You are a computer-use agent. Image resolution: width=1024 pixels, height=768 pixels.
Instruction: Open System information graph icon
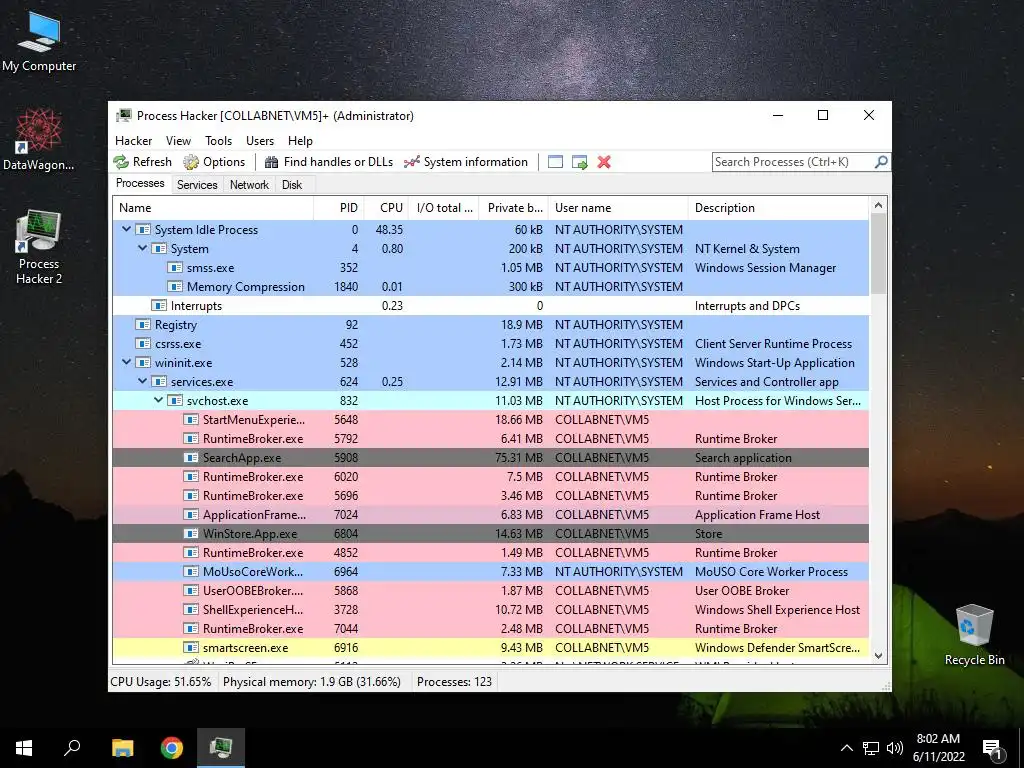(411, 162)
